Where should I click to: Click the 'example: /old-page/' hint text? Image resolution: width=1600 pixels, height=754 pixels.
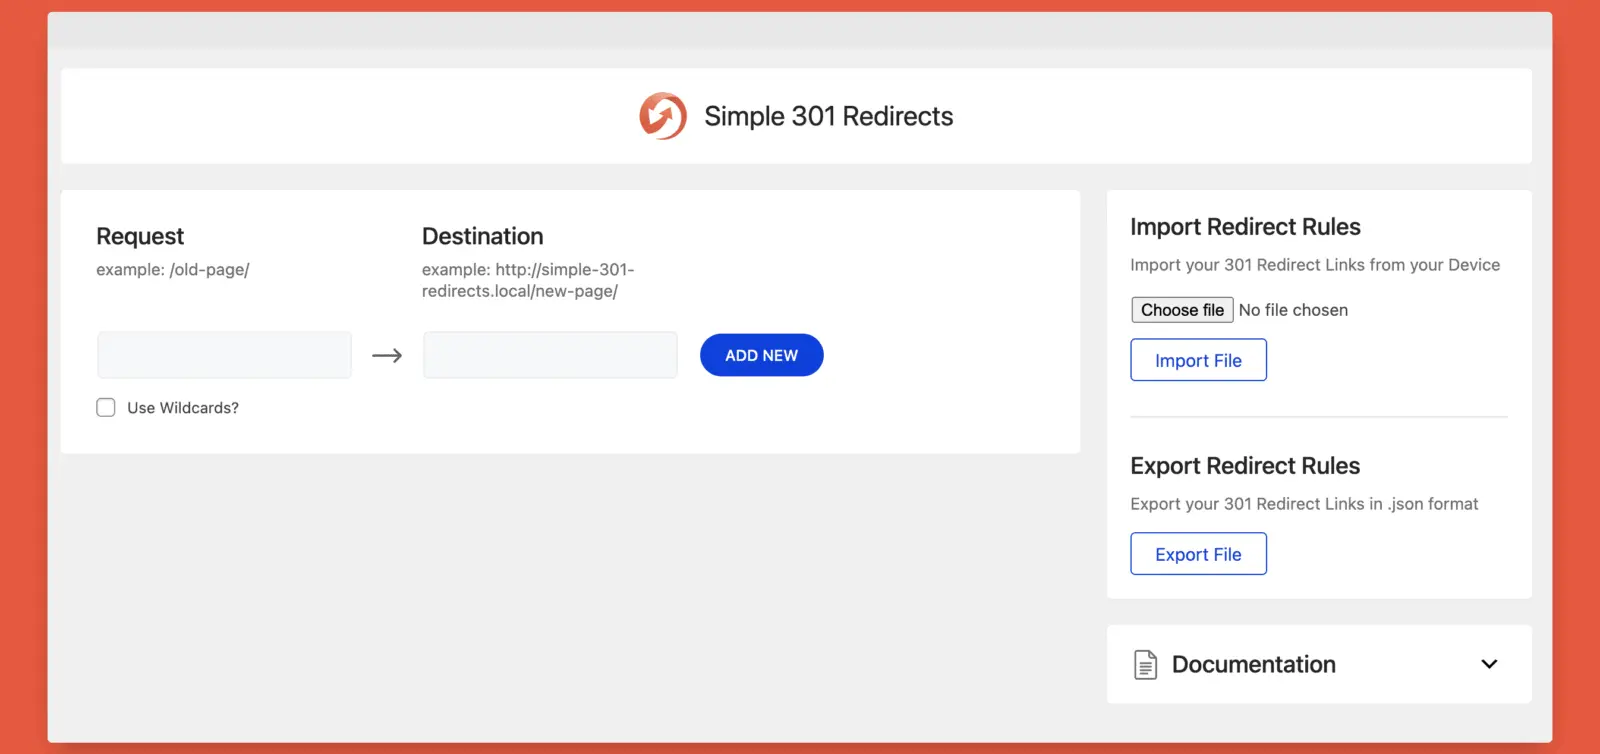click(173, 269)
